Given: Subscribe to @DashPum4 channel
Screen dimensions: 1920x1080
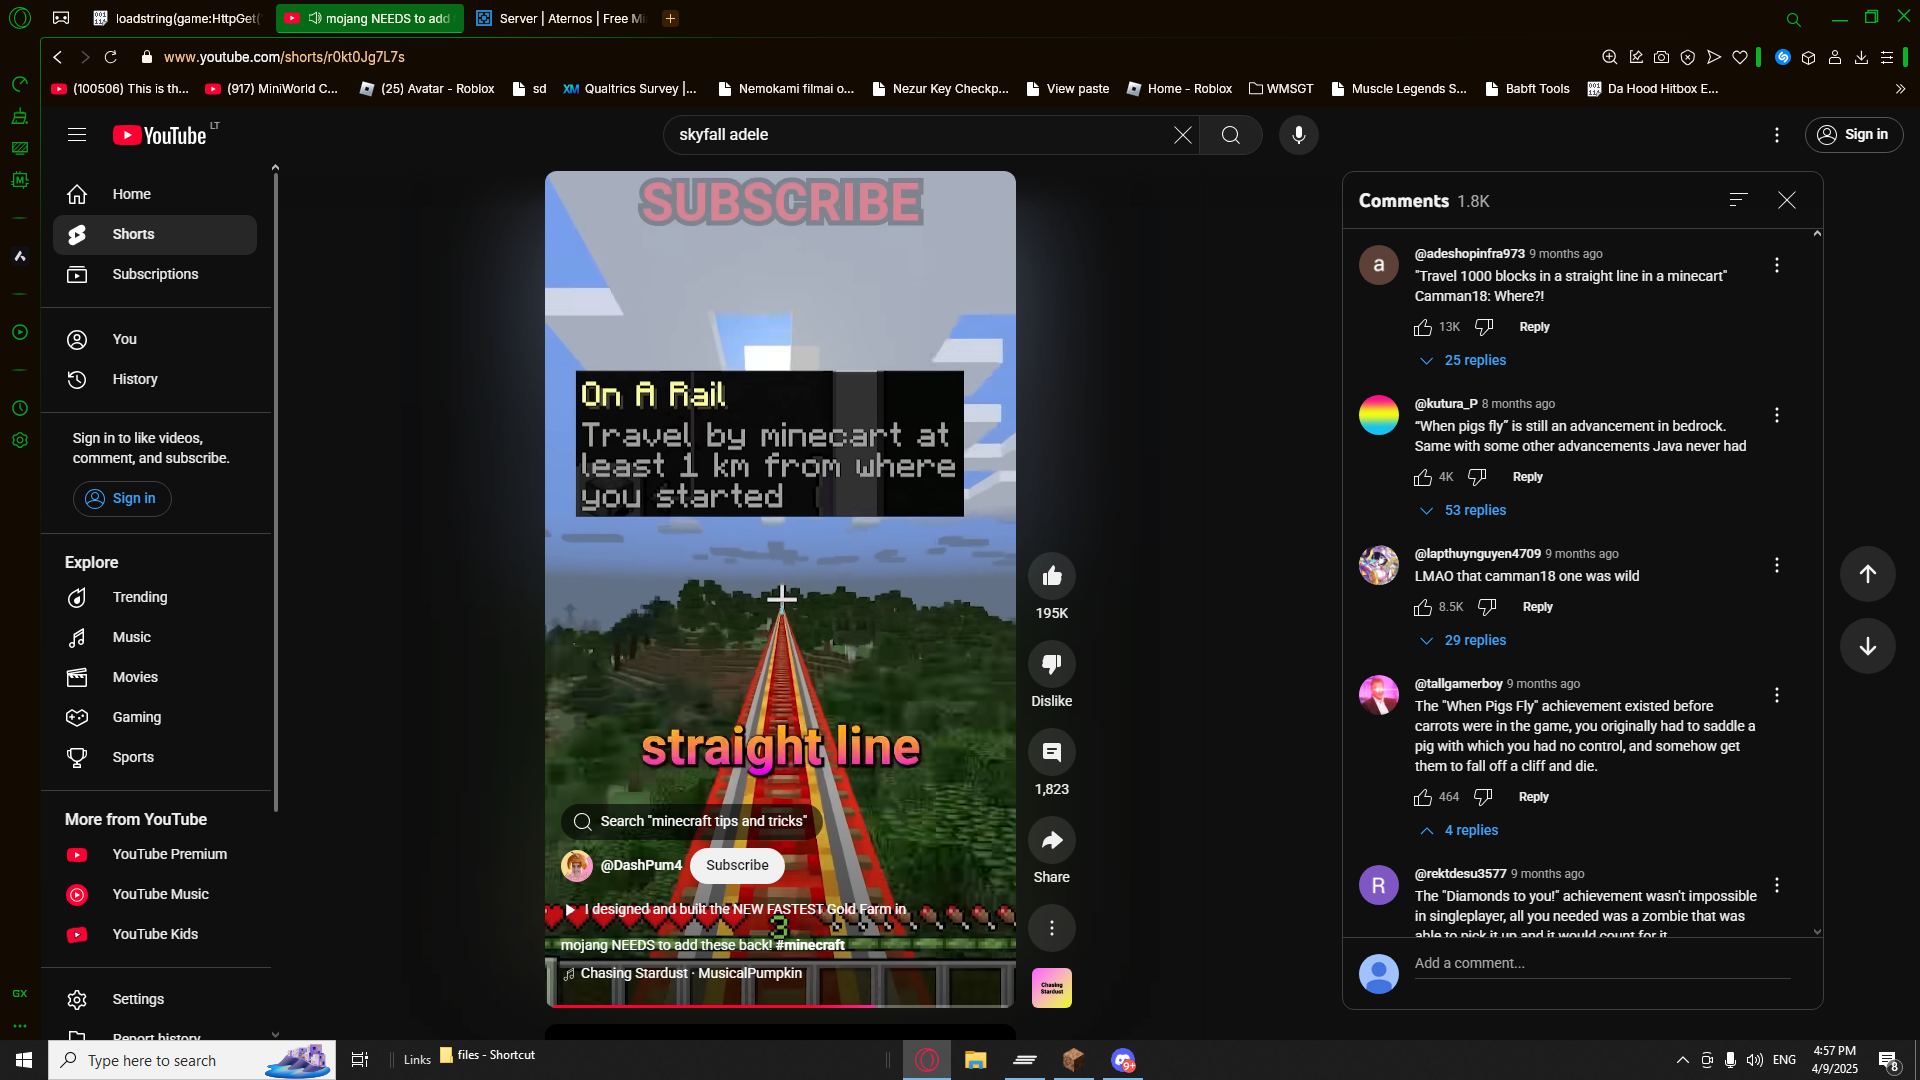Looking at the screenshot, I should (x=737, y=866).
